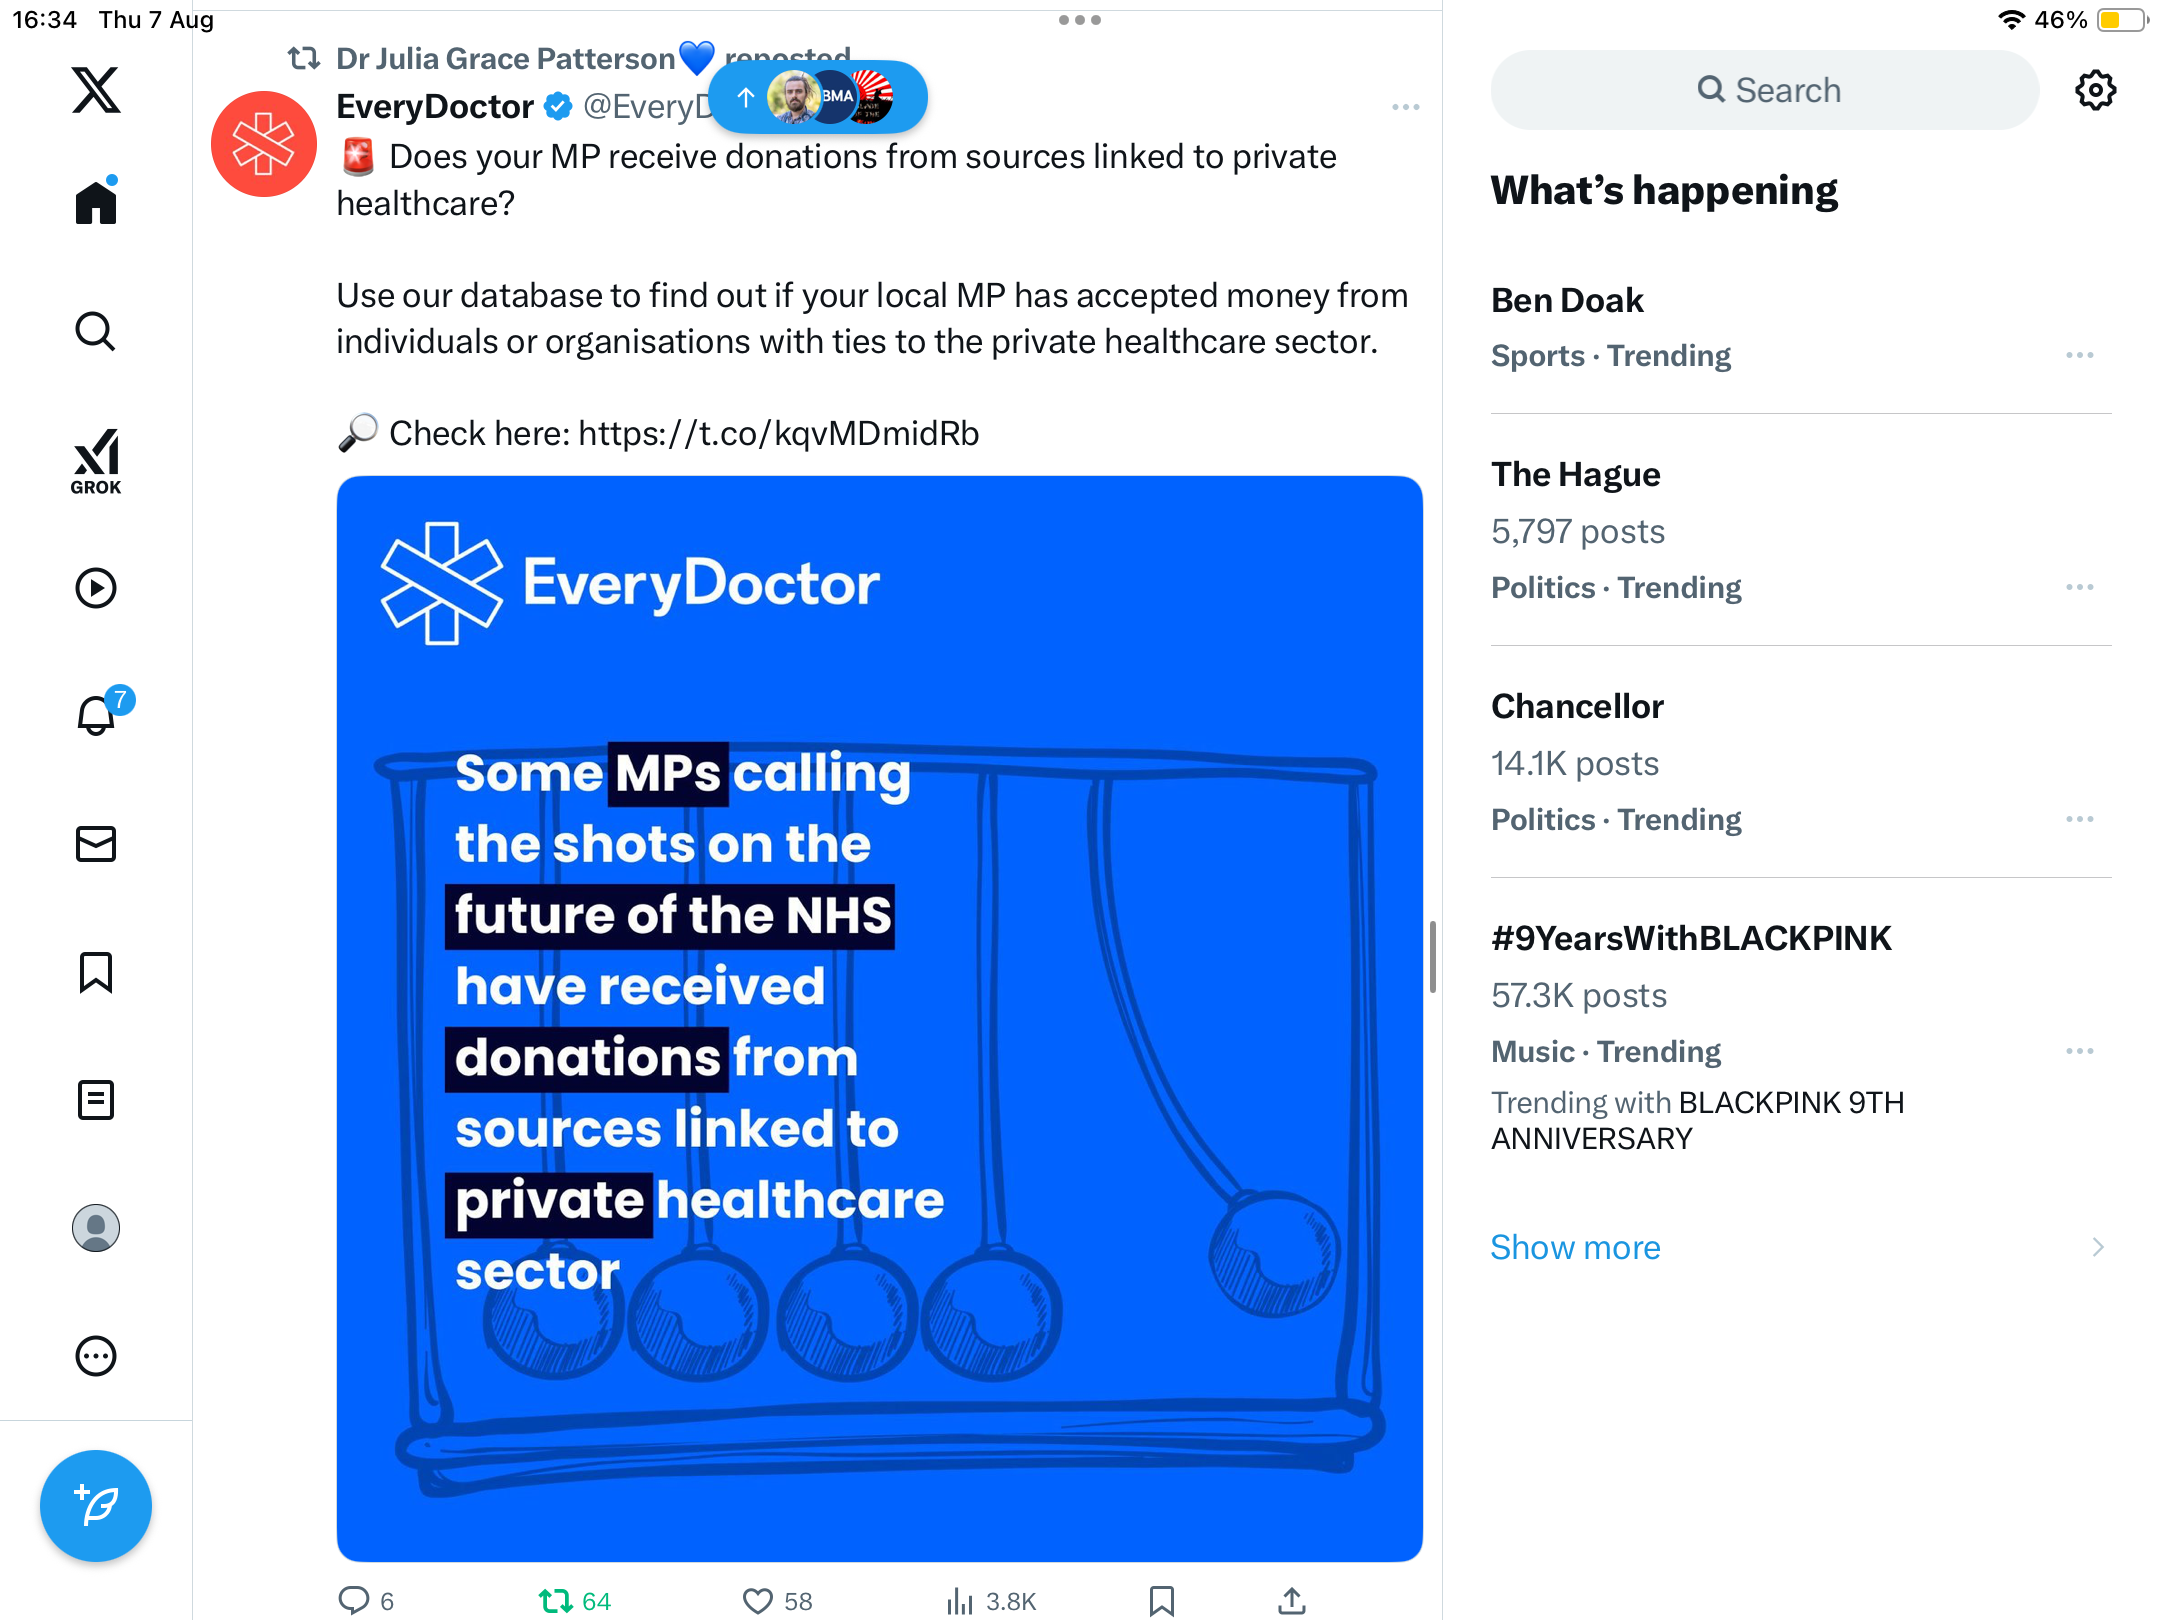The image size is (2160, 1620).
Task: Open direct messages envelope
Action: point(96,844)
